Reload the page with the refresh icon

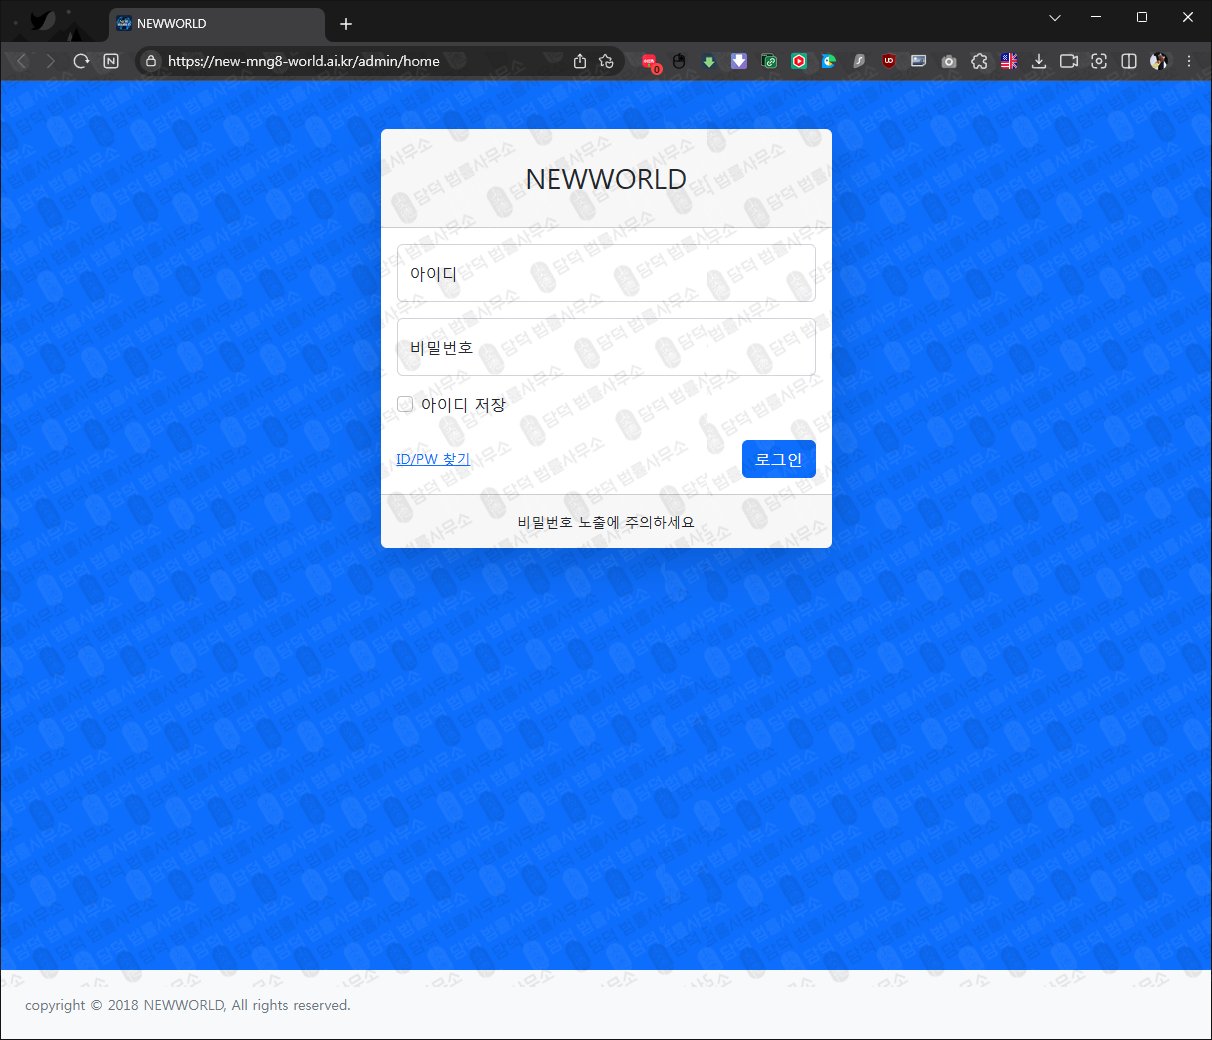click(x=81, y=61)
